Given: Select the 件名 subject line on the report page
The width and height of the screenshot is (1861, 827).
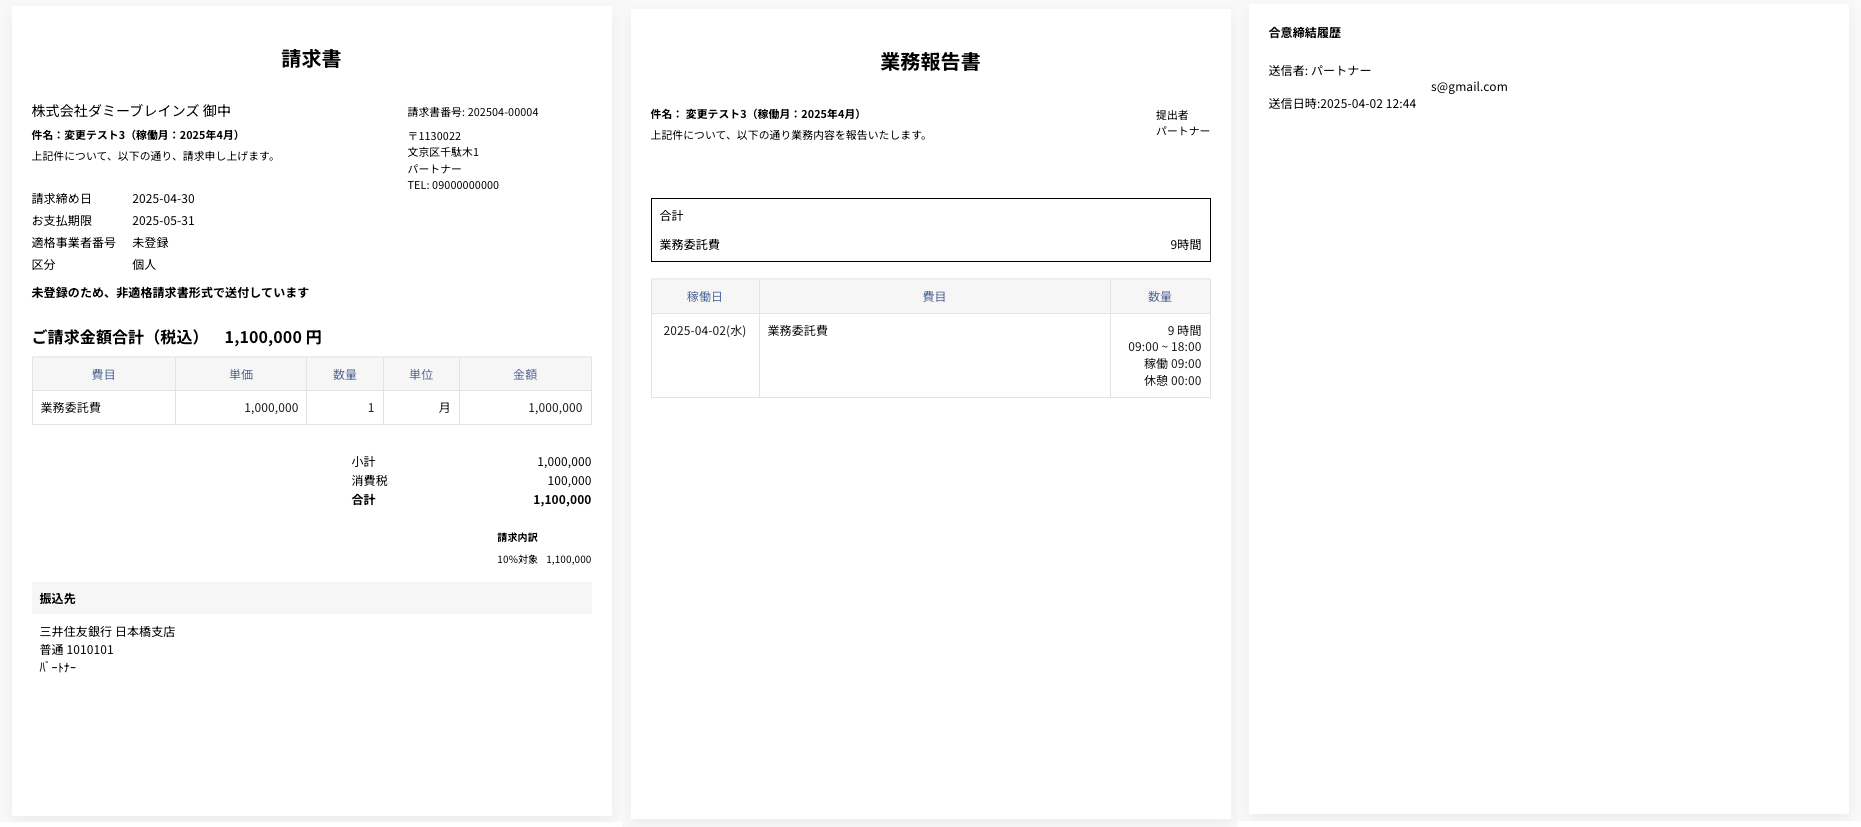Looking at the screenshot, I should [x=755, y=114].
